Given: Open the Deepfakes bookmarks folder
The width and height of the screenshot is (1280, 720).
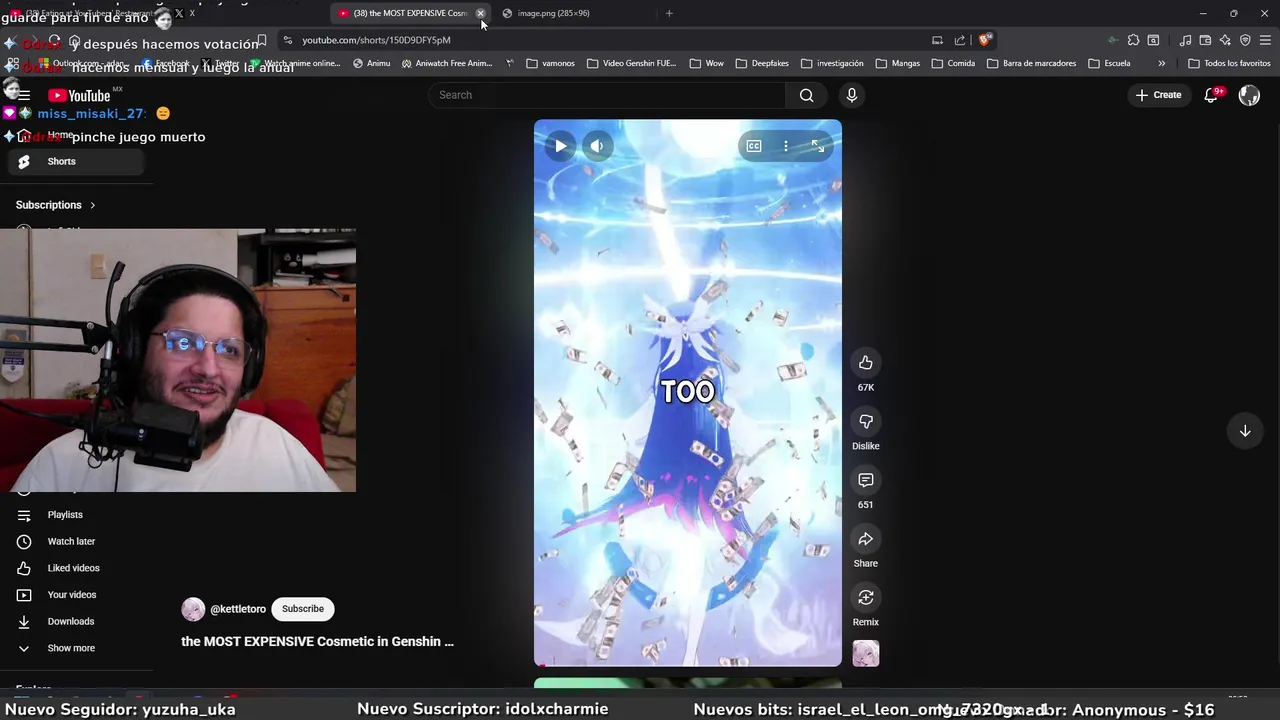Looking at the screenshot, I should [762, 63].
